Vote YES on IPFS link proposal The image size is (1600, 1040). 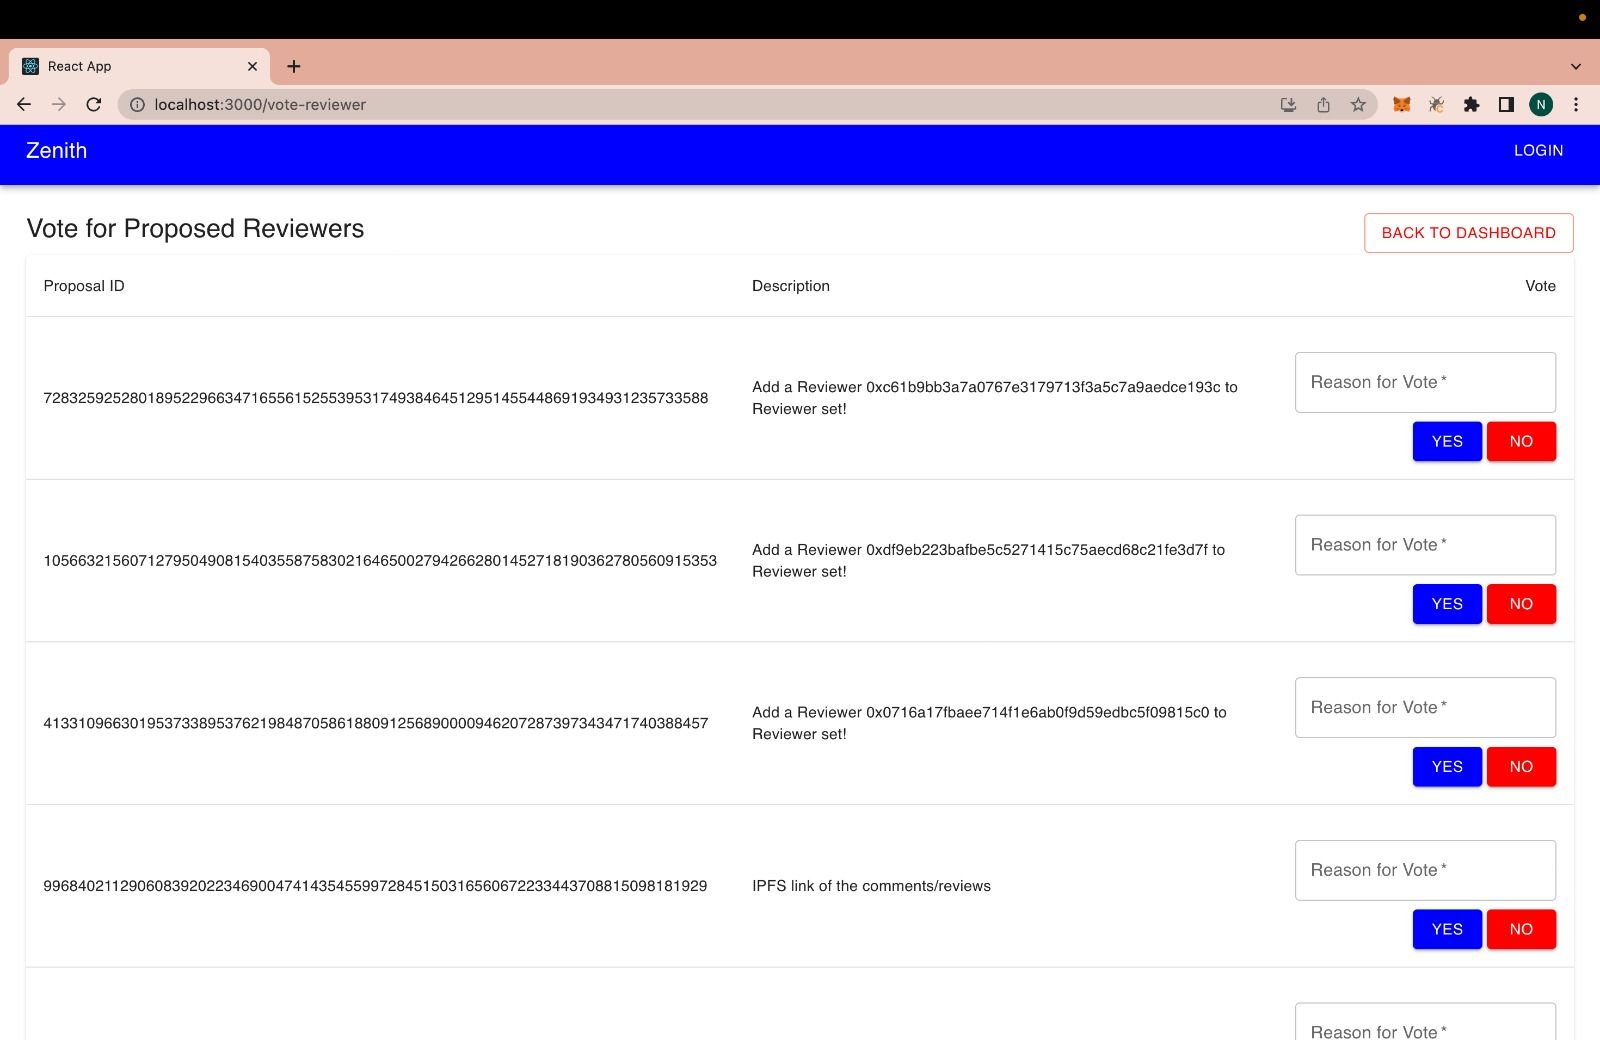pos(1447,929)
